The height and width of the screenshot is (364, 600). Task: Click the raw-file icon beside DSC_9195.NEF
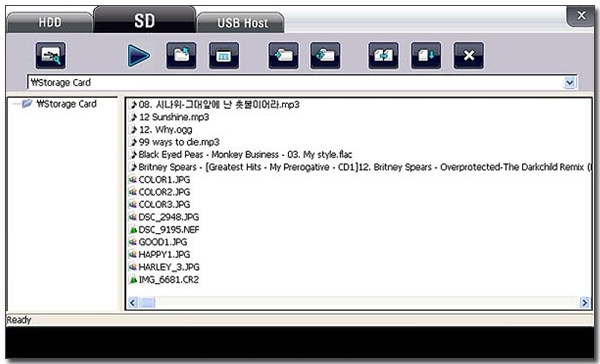(133, 230)
